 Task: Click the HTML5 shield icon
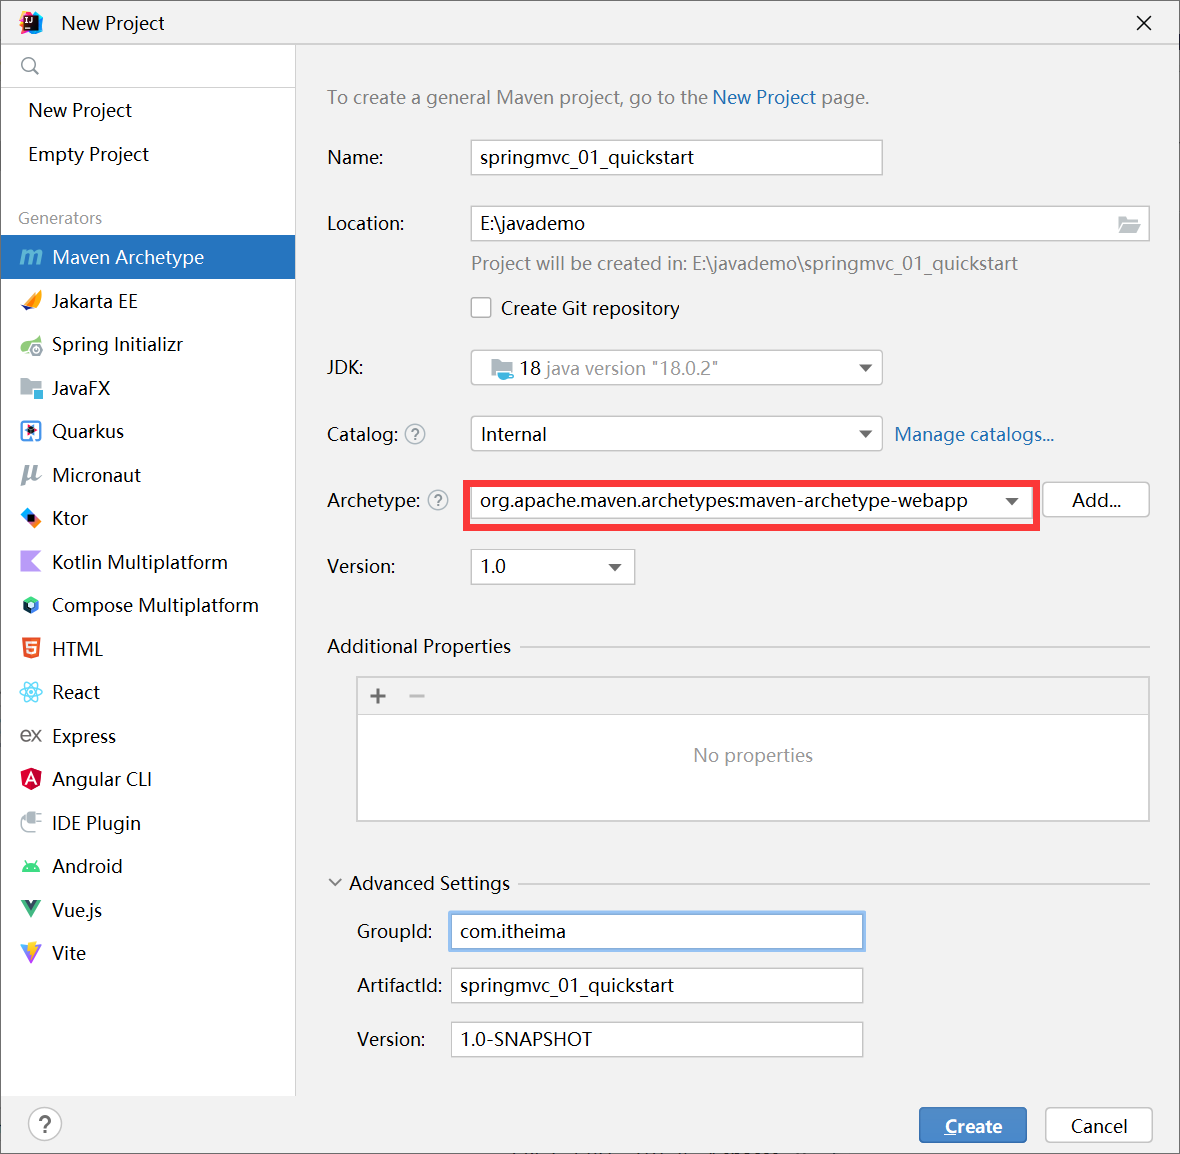click(x=31, y=648)
